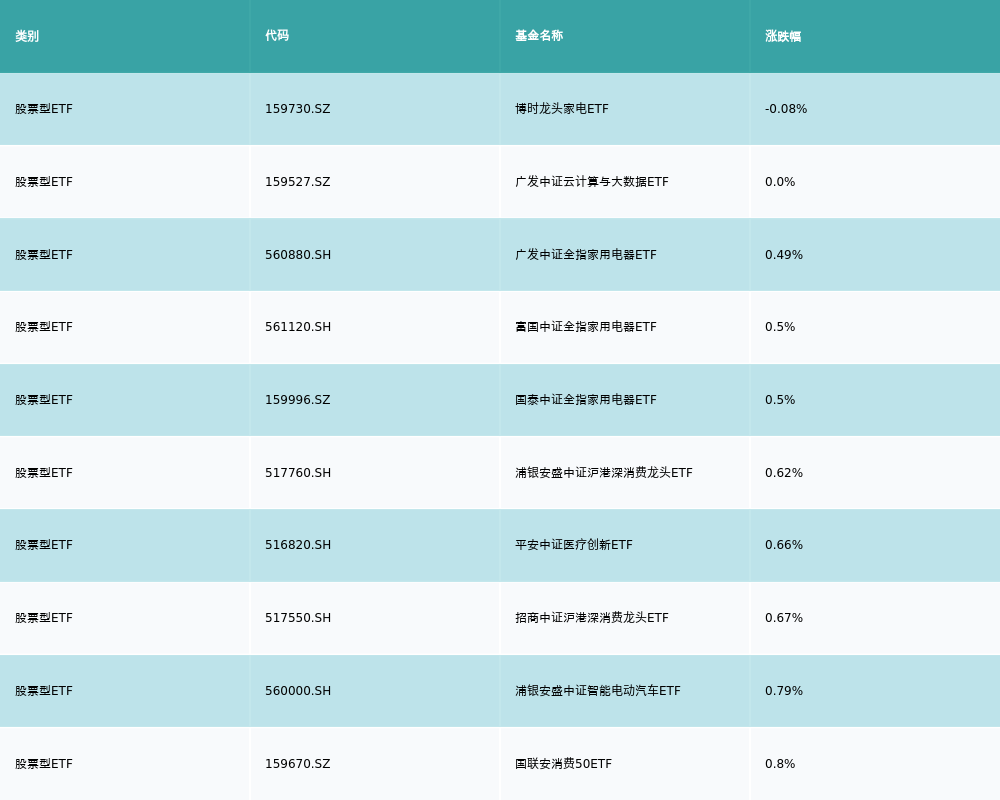Select code 560000.SH
1000x800 pixels.
point(298,691)
